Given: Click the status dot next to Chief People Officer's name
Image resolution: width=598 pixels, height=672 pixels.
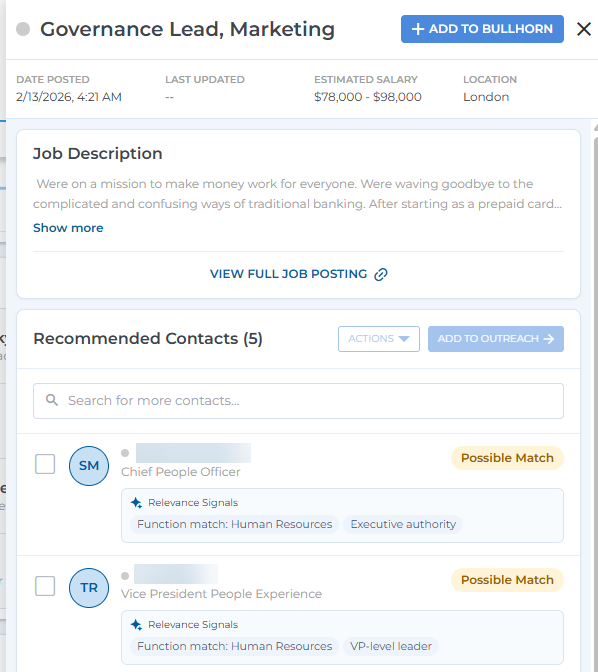Looking at the screenshot, I should click(x=125, y=453).
